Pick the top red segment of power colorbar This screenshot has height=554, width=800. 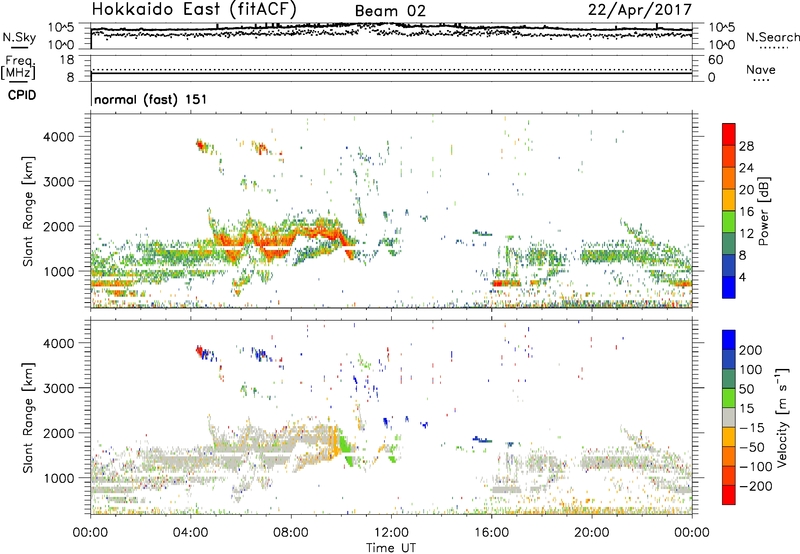point(729,134)
